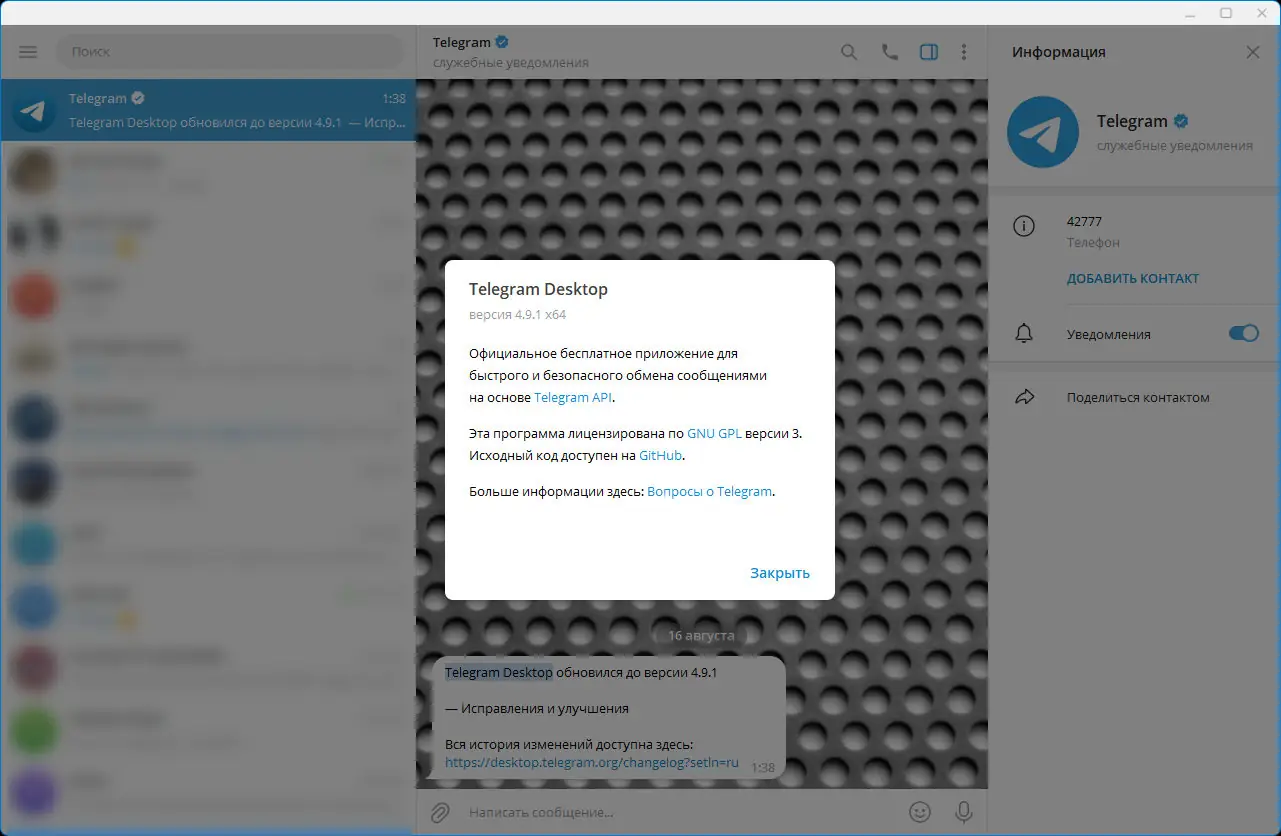Open the three-dot options menu in chat header
1281x836 pixels.
click(964, 52)
